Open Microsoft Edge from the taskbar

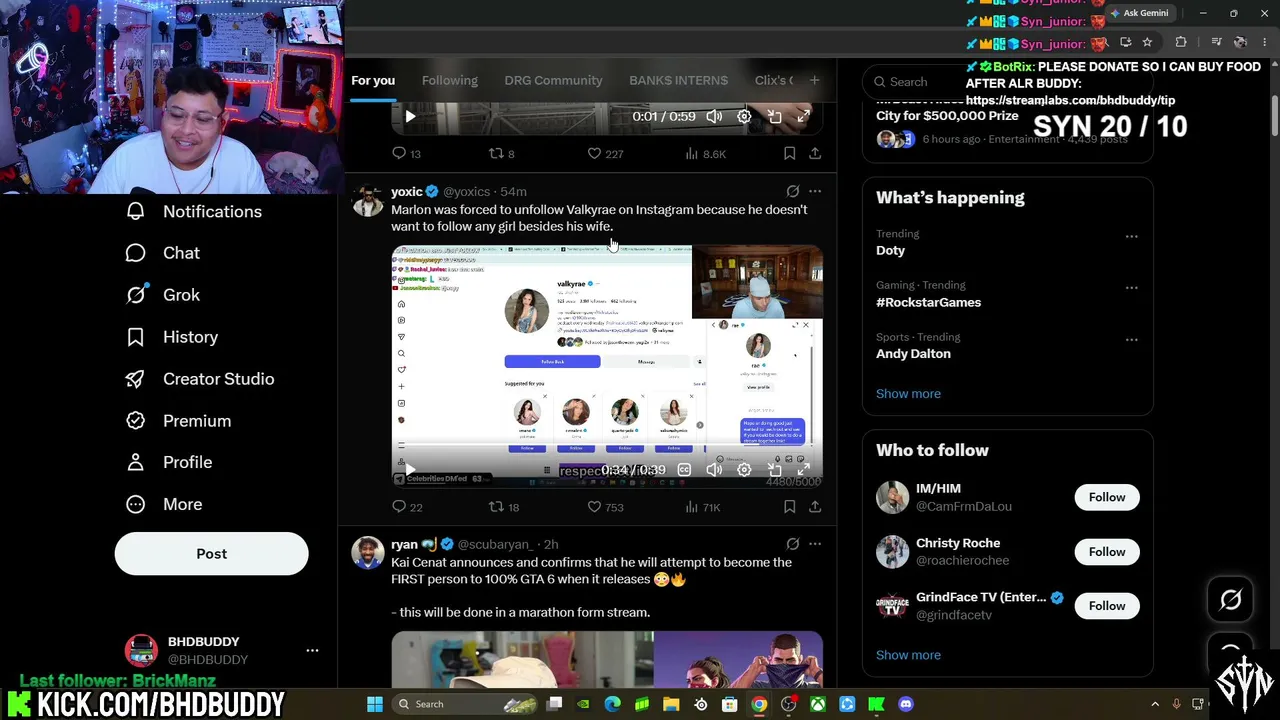tap(613, 704)
